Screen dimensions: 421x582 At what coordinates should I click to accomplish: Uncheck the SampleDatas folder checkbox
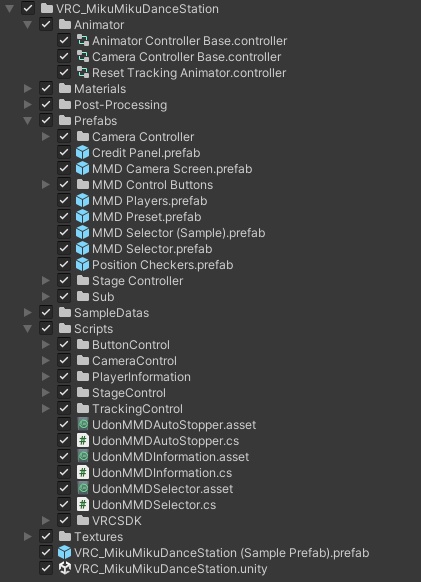(46, 312)
